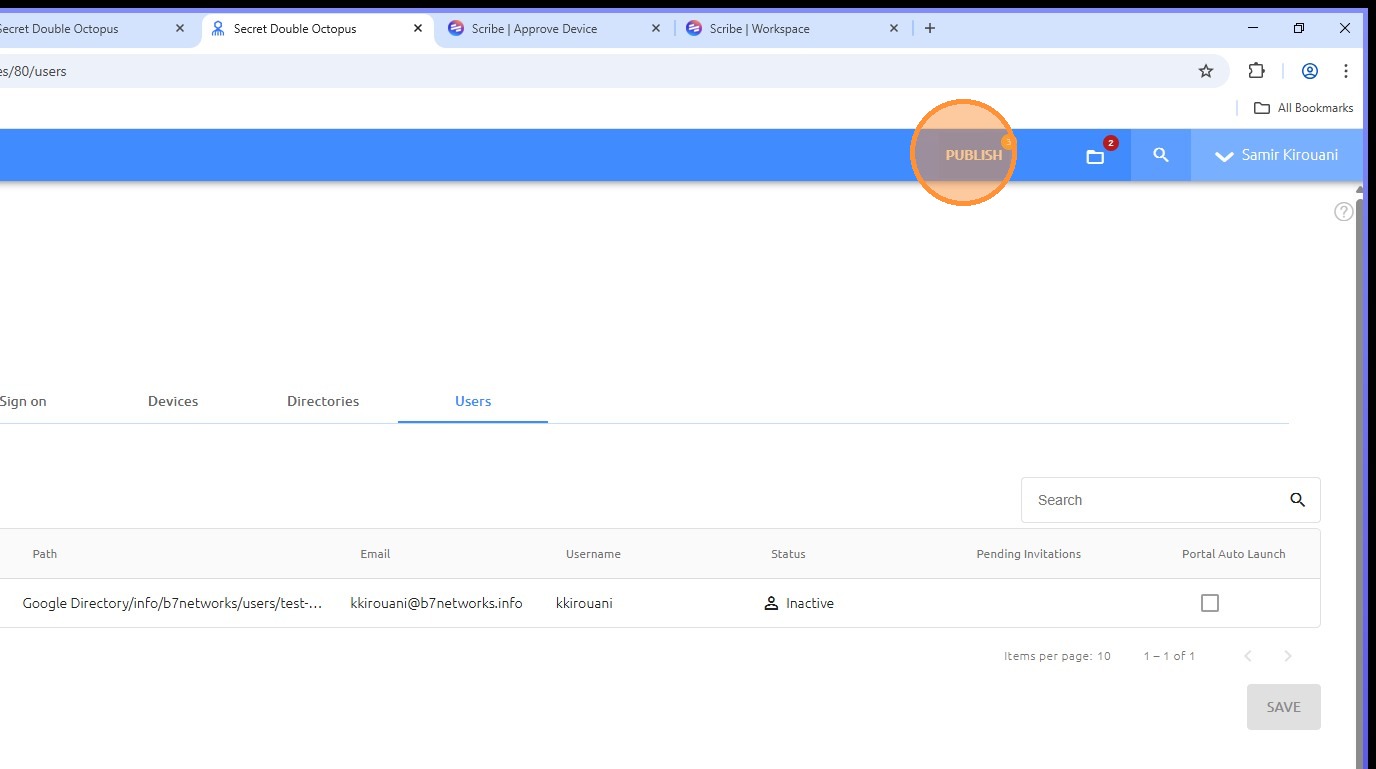Click the SAVE button
The height and width of the screenshot is (769, 1376).
(1284, 707)
